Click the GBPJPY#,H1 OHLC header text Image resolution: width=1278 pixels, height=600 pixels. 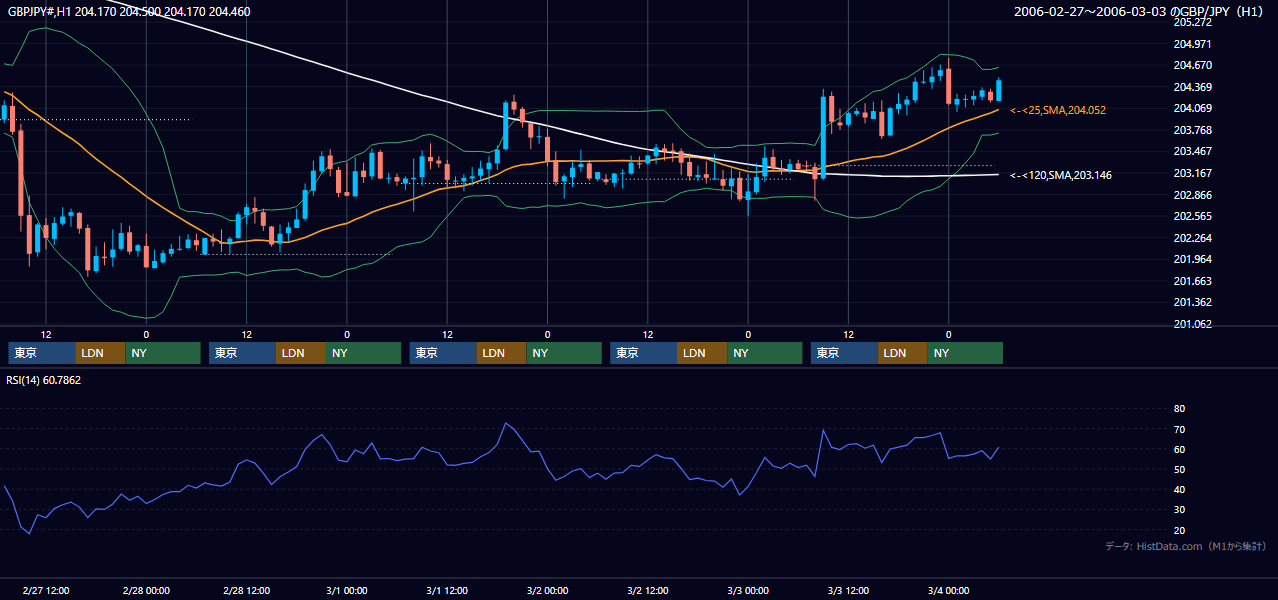click(x=129, y=12)
